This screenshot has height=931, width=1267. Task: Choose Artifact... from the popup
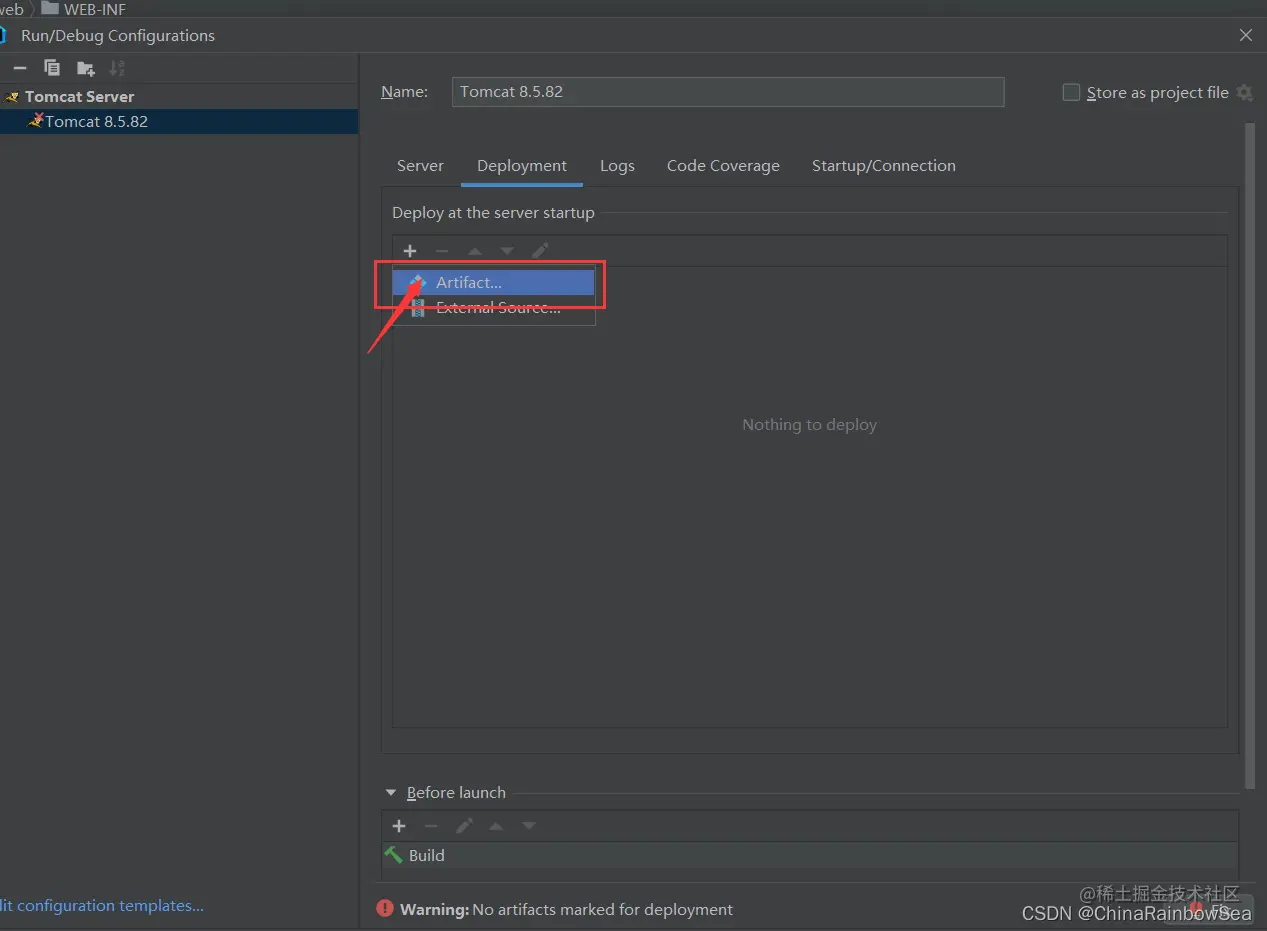[x=494, y=283]
